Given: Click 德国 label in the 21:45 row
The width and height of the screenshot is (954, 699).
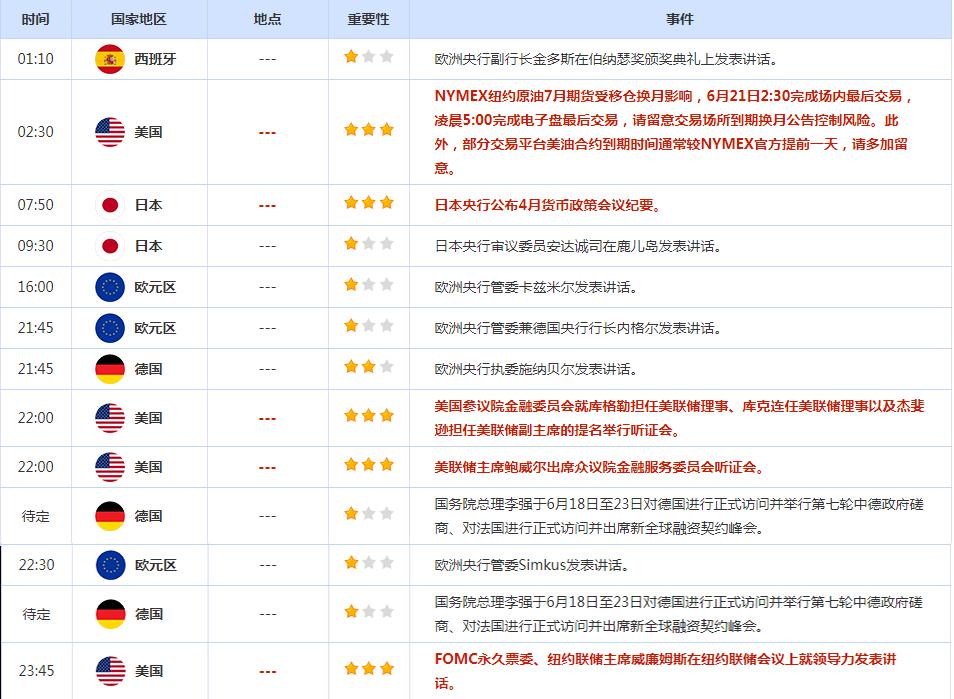Looking at the screenshot, I should point(148,369).
